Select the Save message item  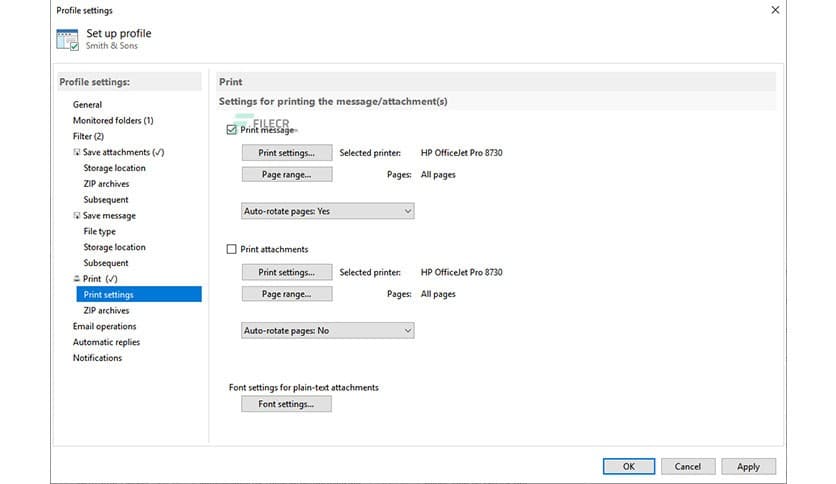(109, 215)
